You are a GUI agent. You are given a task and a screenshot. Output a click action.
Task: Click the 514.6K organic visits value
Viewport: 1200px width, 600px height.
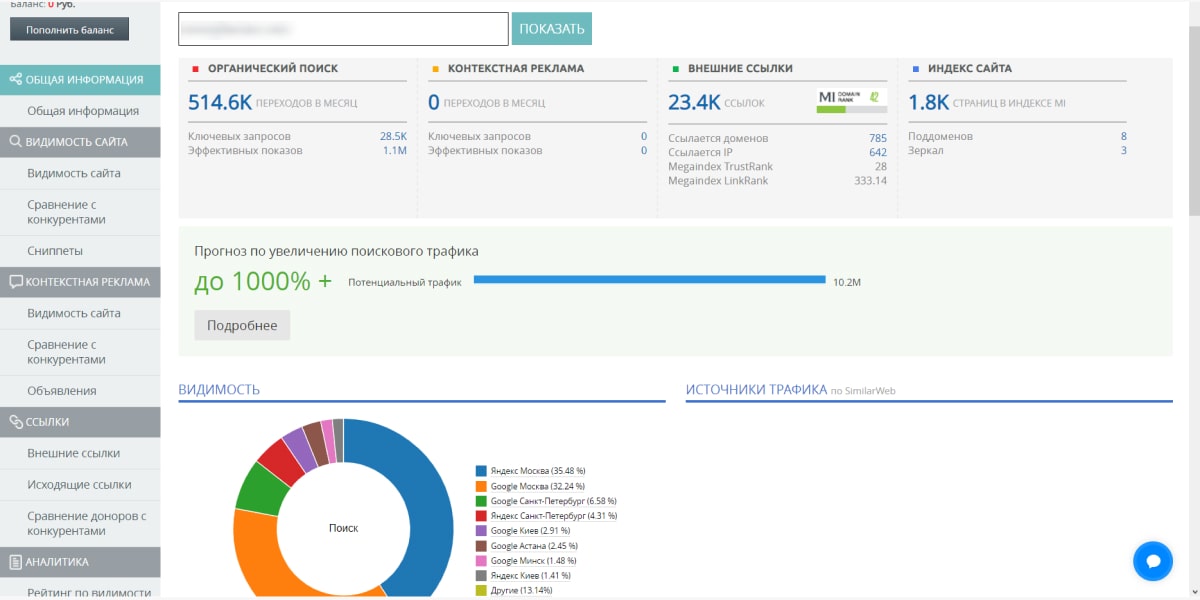(219, 102)
